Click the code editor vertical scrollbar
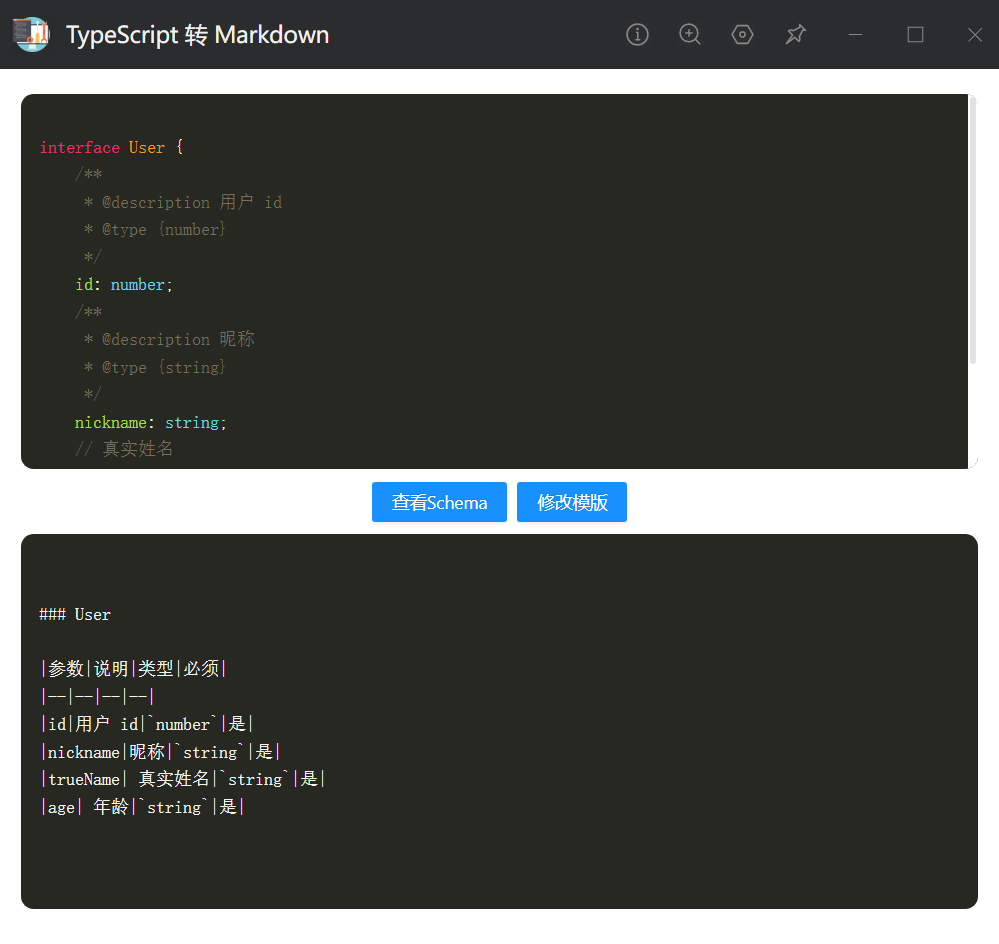999x944 pixels. [x=973, y=229]
